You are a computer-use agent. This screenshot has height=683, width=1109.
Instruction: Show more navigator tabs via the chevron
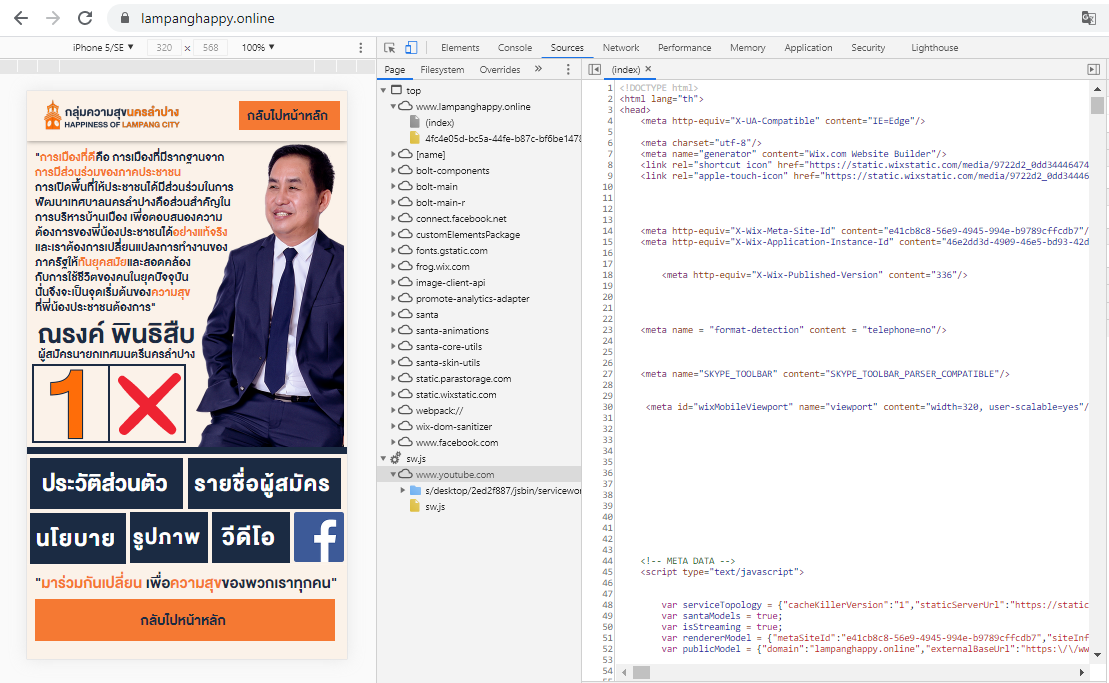pyautogui.click(x=538, y=70)
